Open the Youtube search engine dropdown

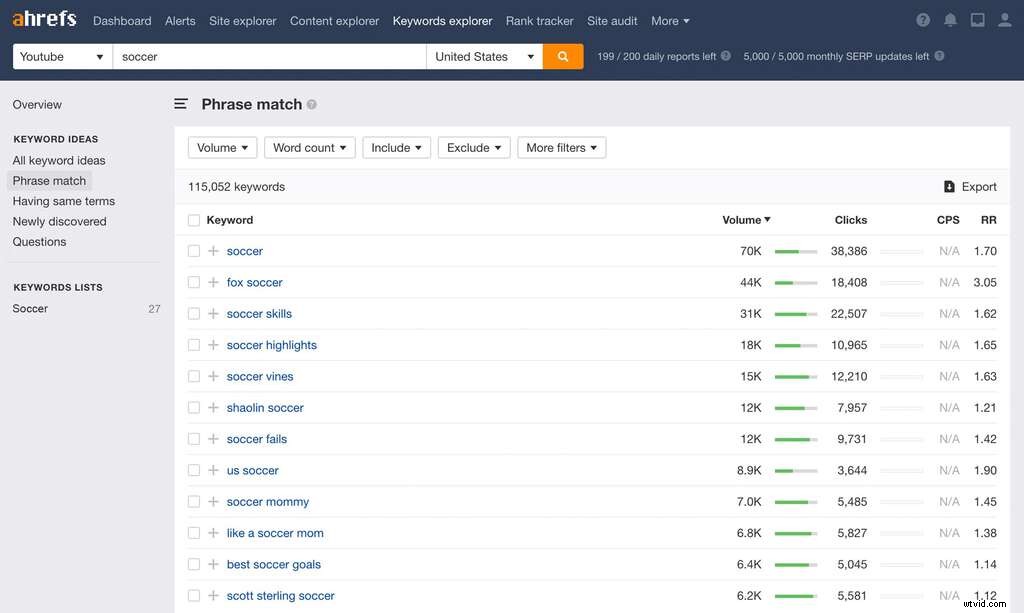tap(60, 56)
